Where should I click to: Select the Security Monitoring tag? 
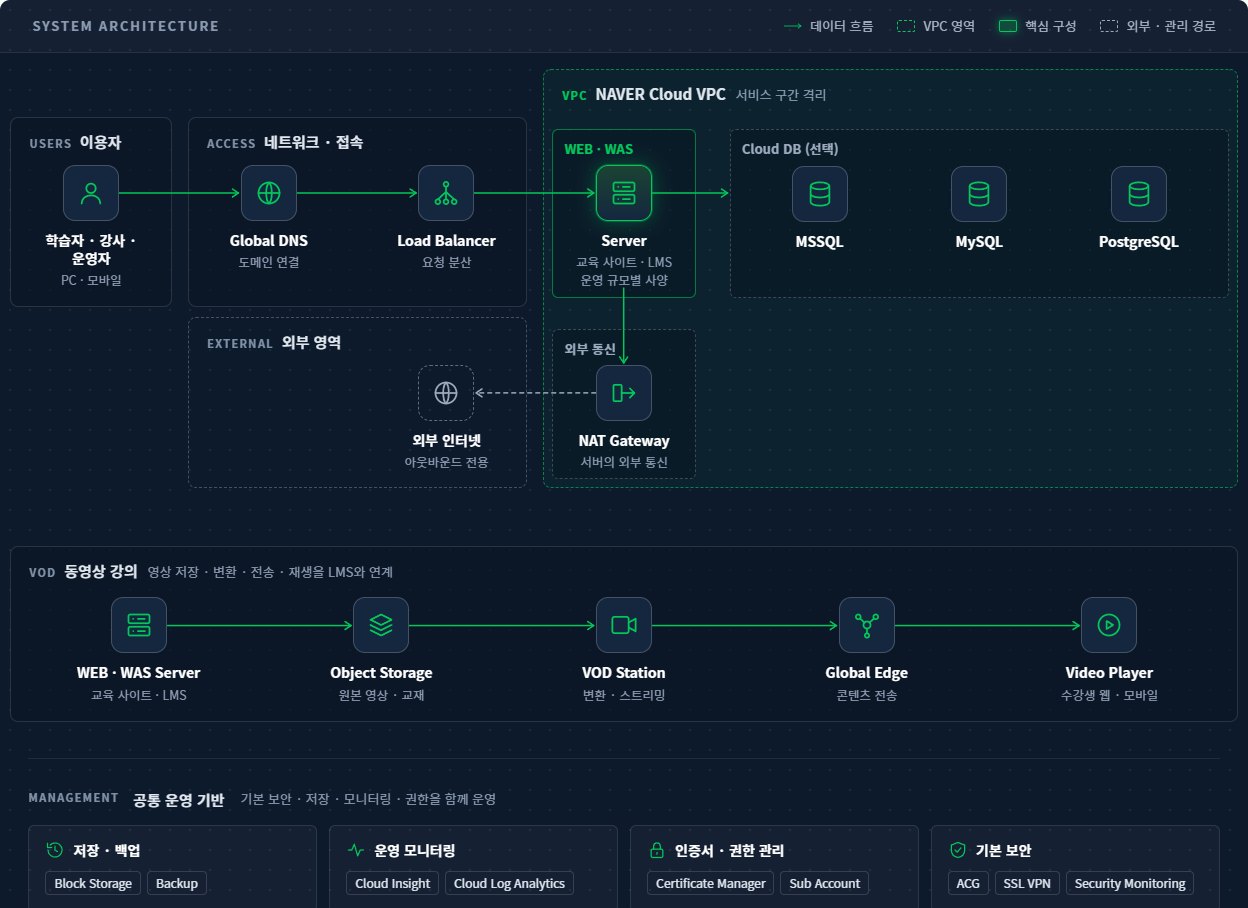1129,883
